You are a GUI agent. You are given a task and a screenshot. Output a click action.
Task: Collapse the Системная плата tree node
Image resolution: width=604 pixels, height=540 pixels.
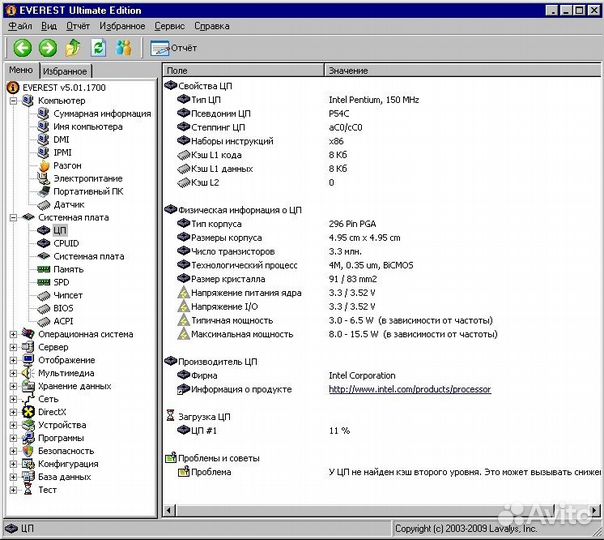13,217
